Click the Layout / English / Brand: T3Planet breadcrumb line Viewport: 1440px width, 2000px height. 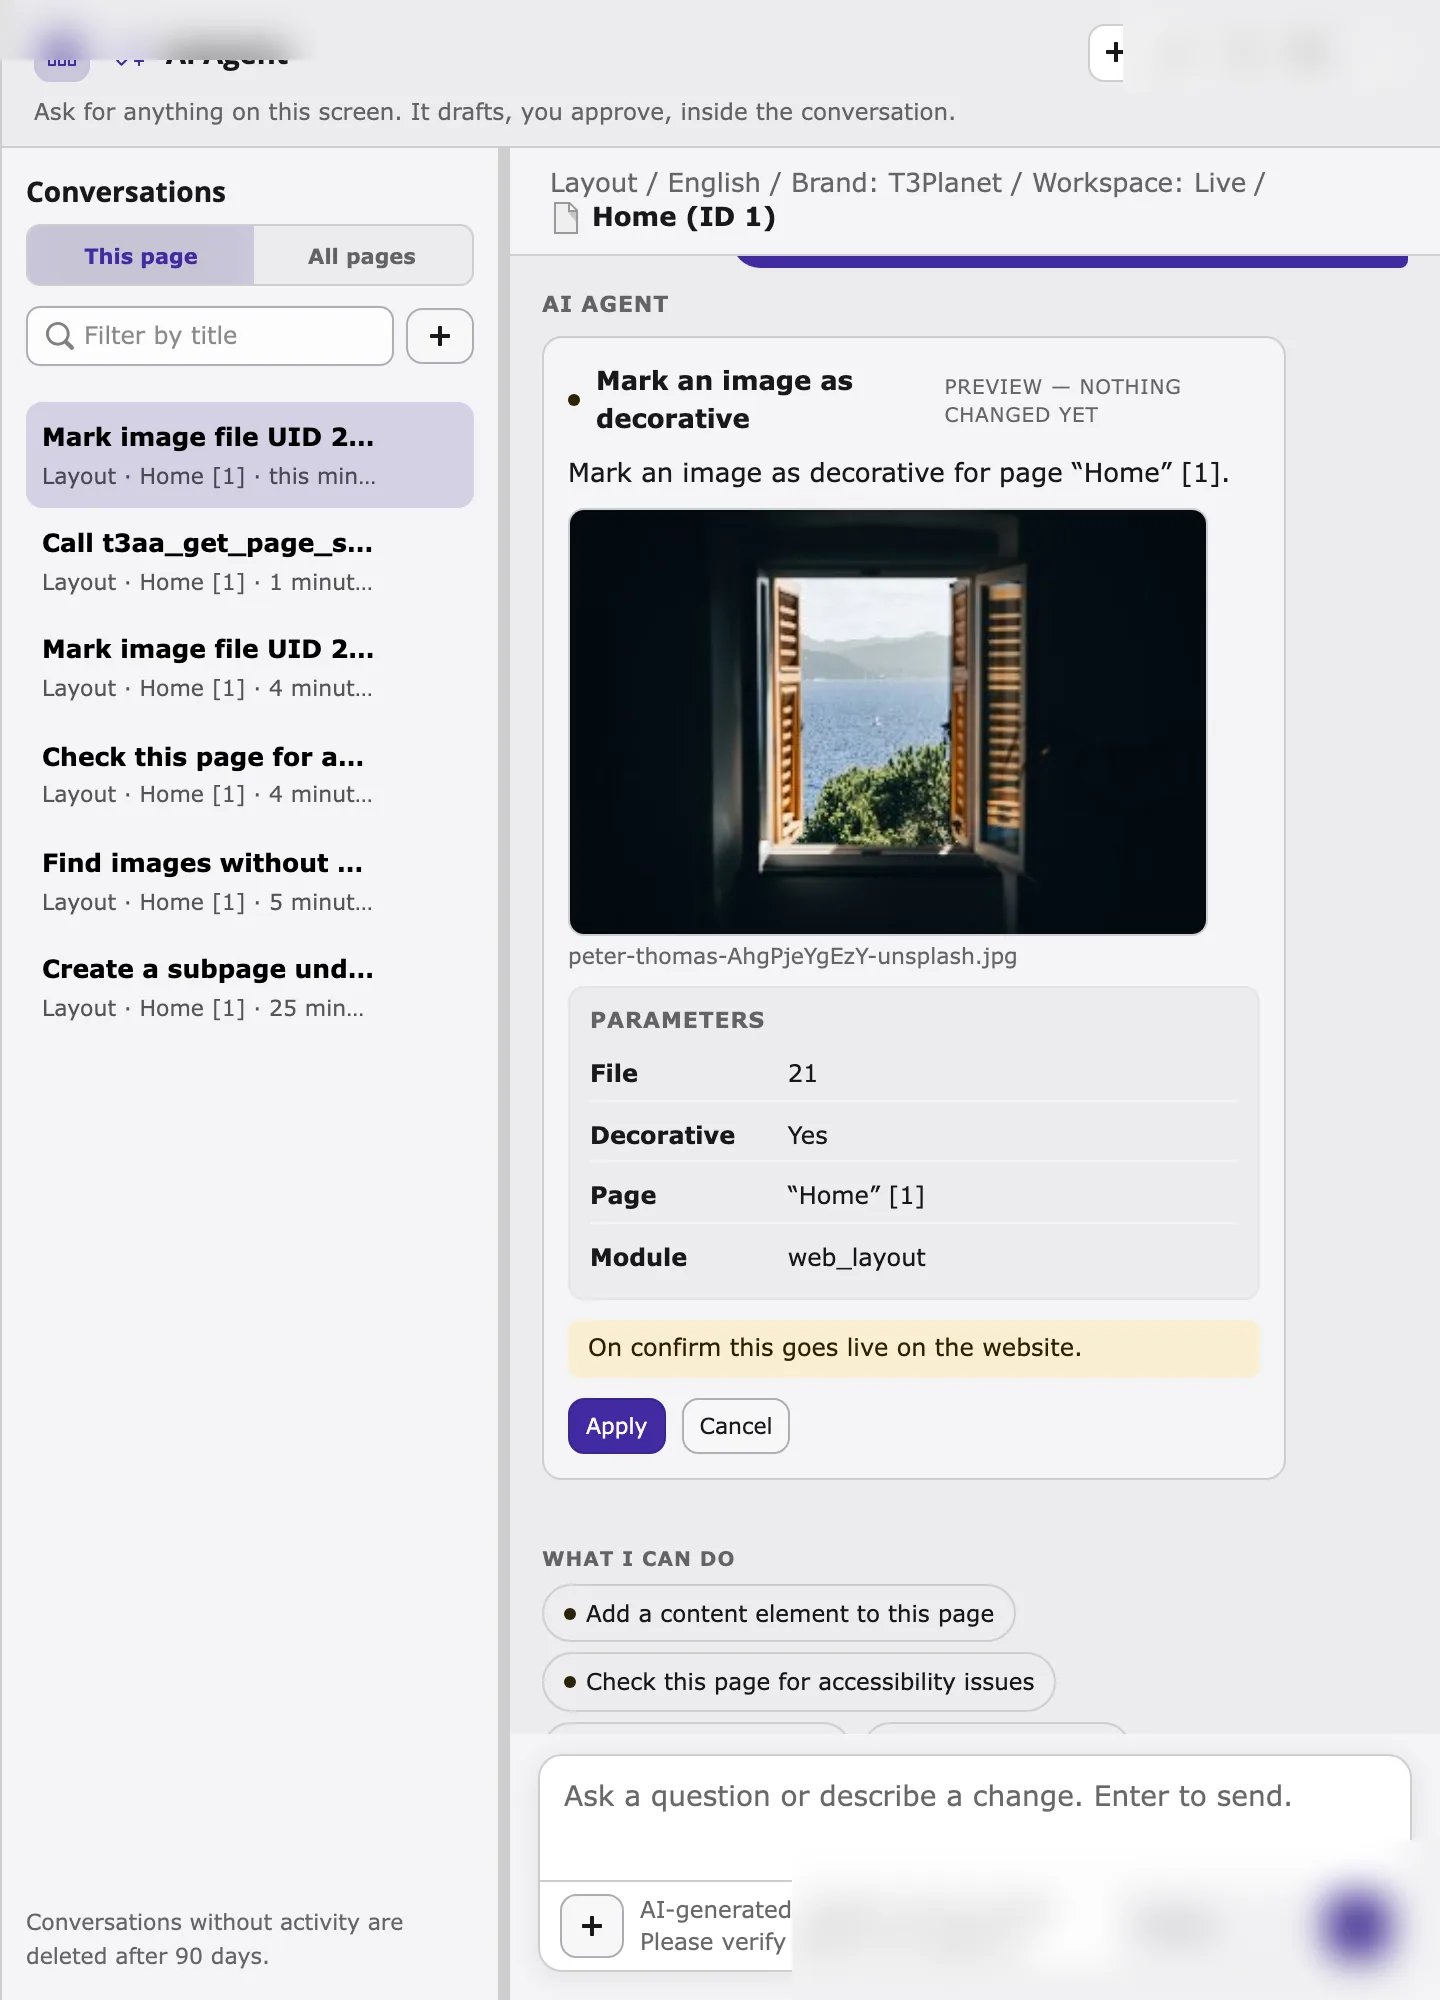(x=908, y=183)
